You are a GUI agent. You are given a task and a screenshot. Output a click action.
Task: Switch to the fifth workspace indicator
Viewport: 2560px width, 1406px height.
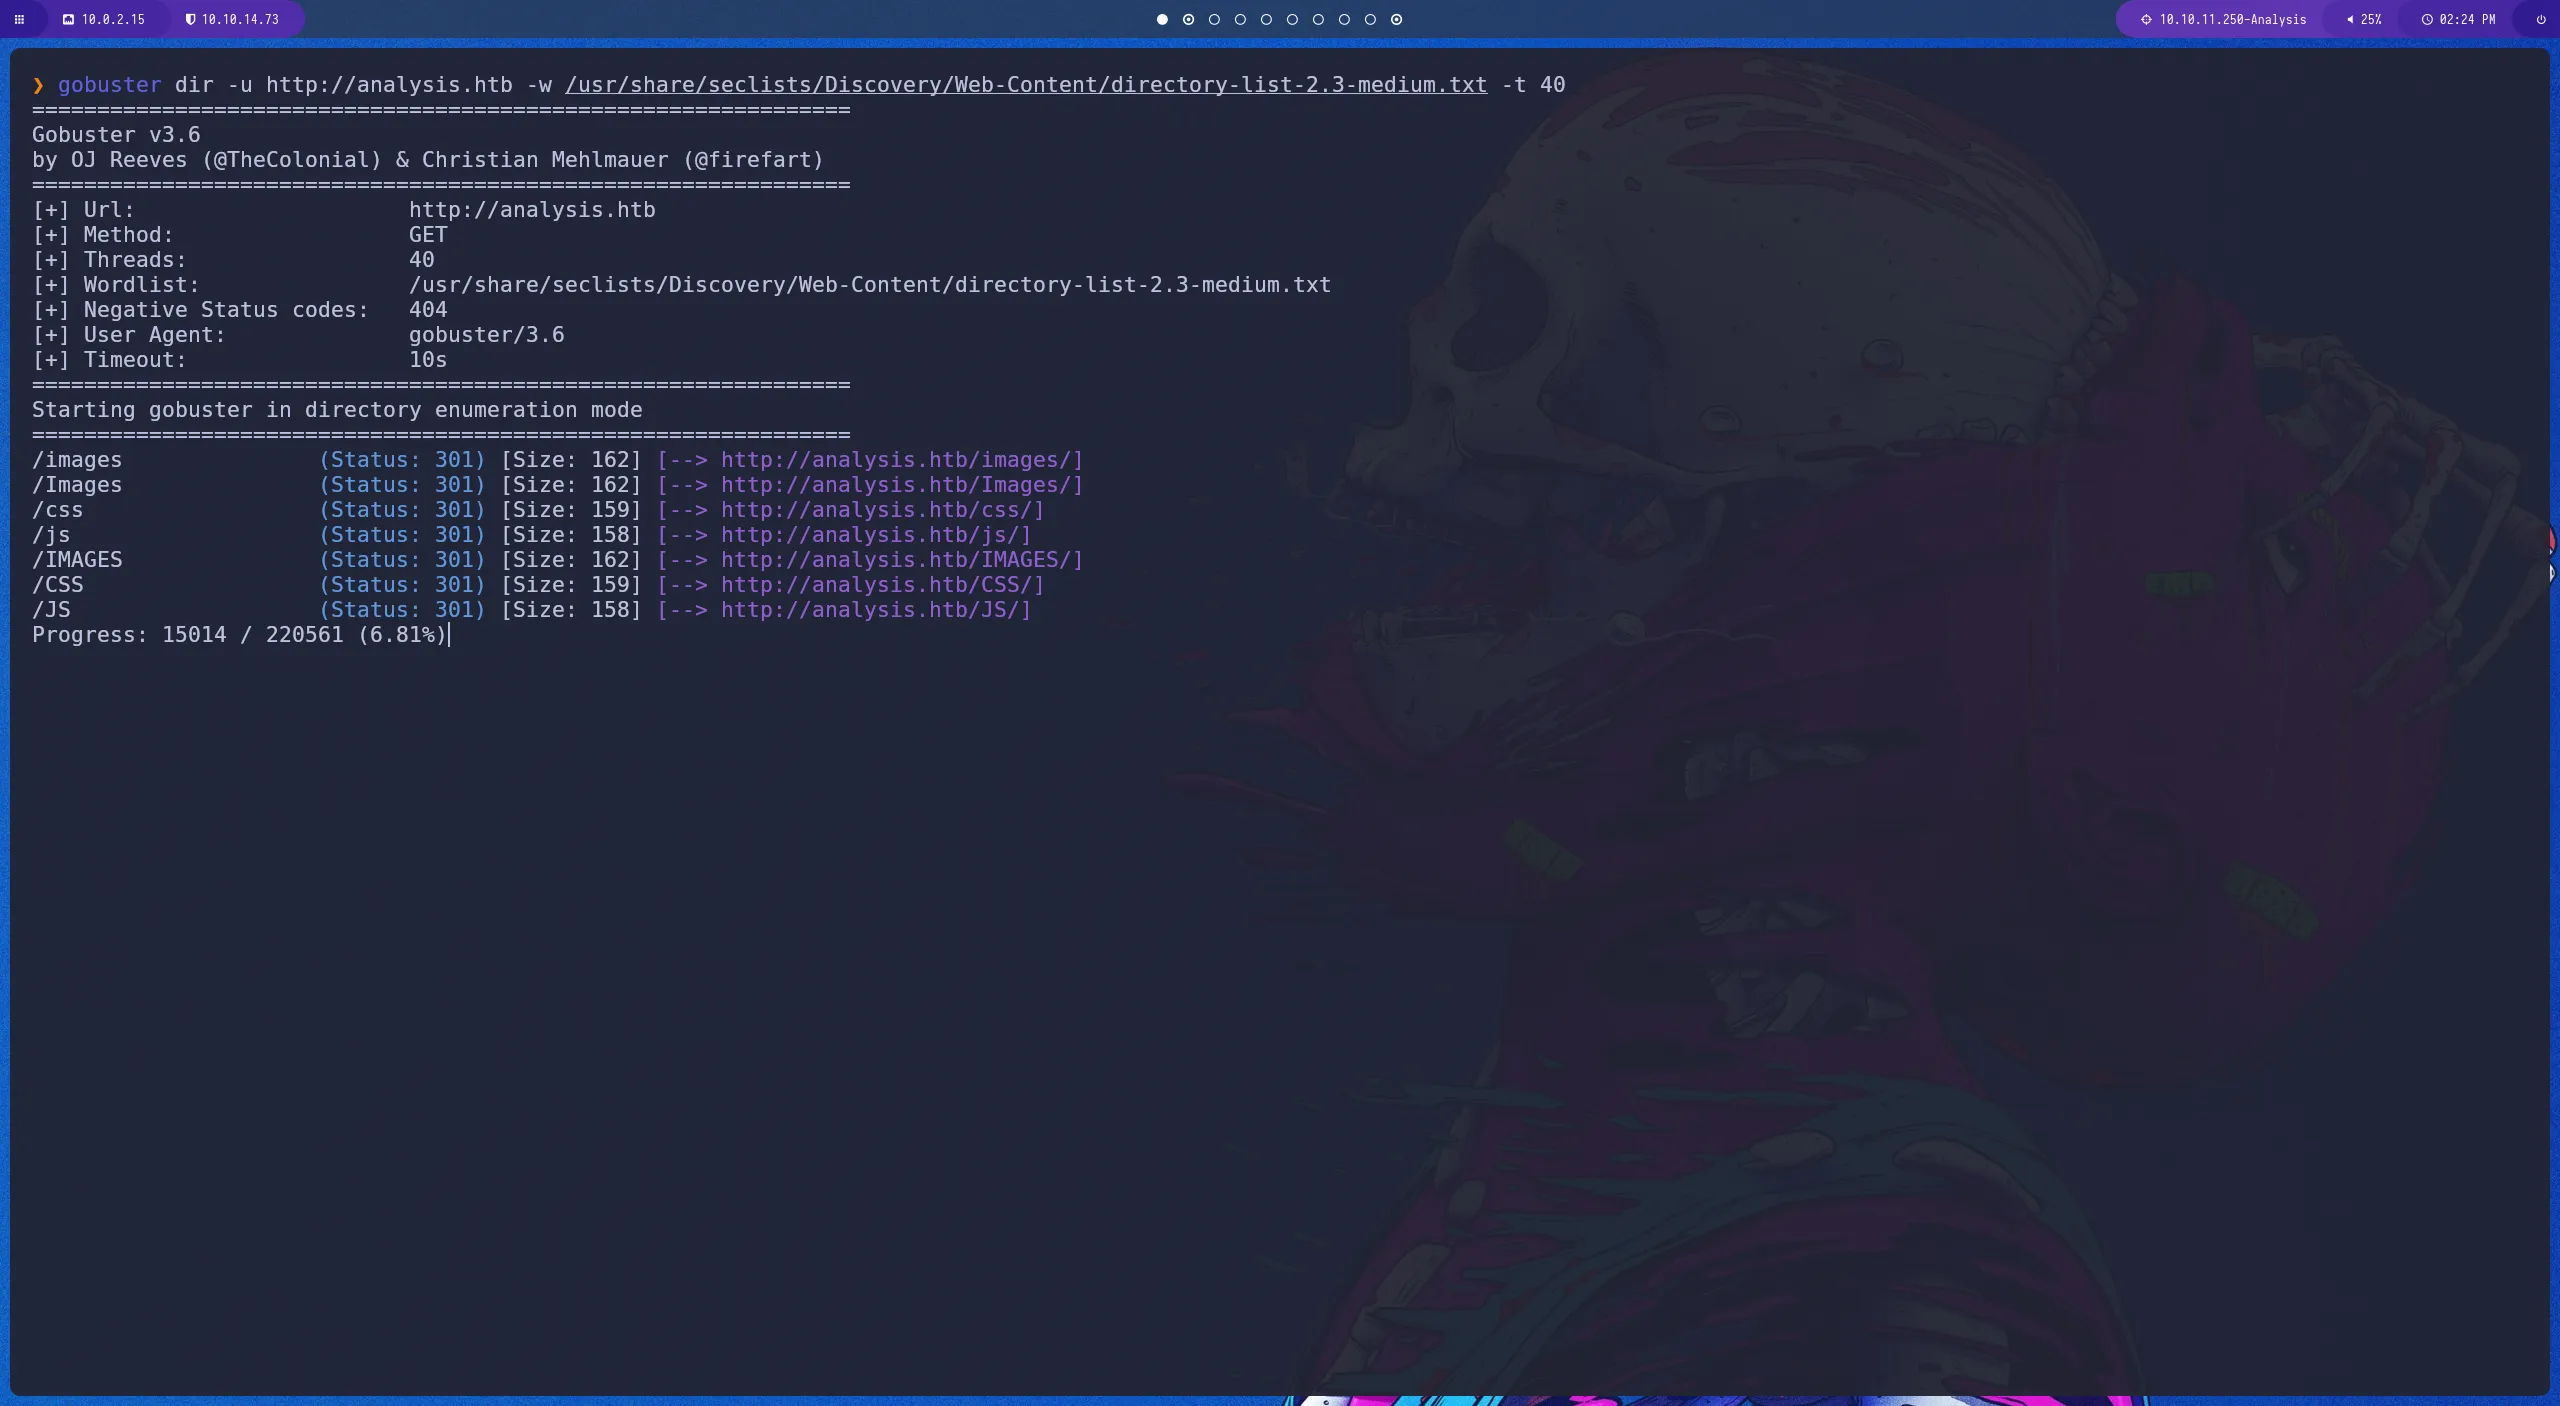click(x=1265, y=19)
